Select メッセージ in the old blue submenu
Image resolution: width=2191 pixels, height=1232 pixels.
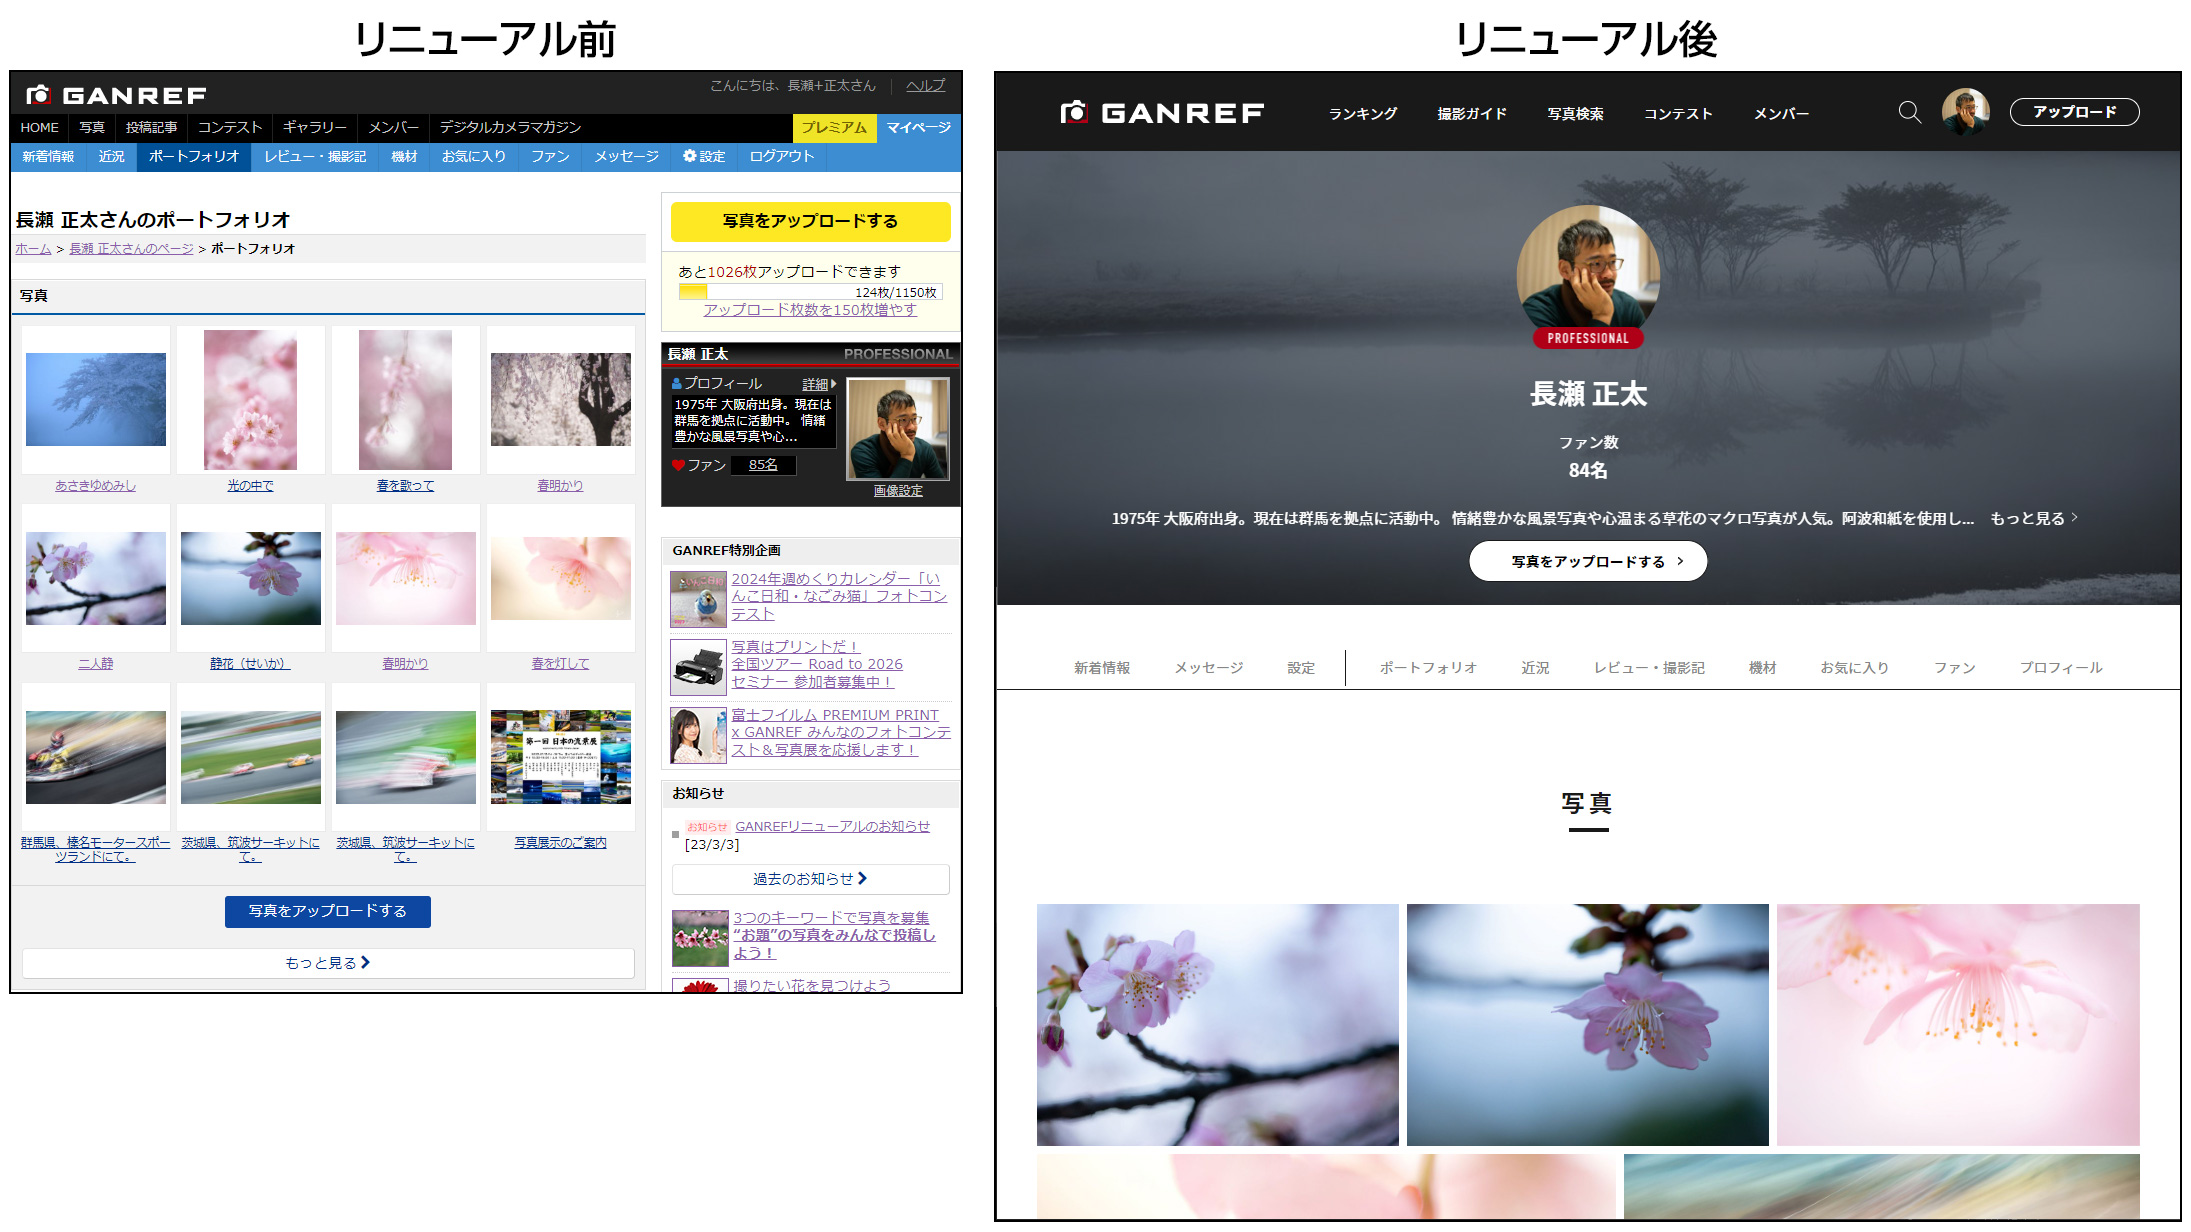pyautogui.click(x=626, y=156)
